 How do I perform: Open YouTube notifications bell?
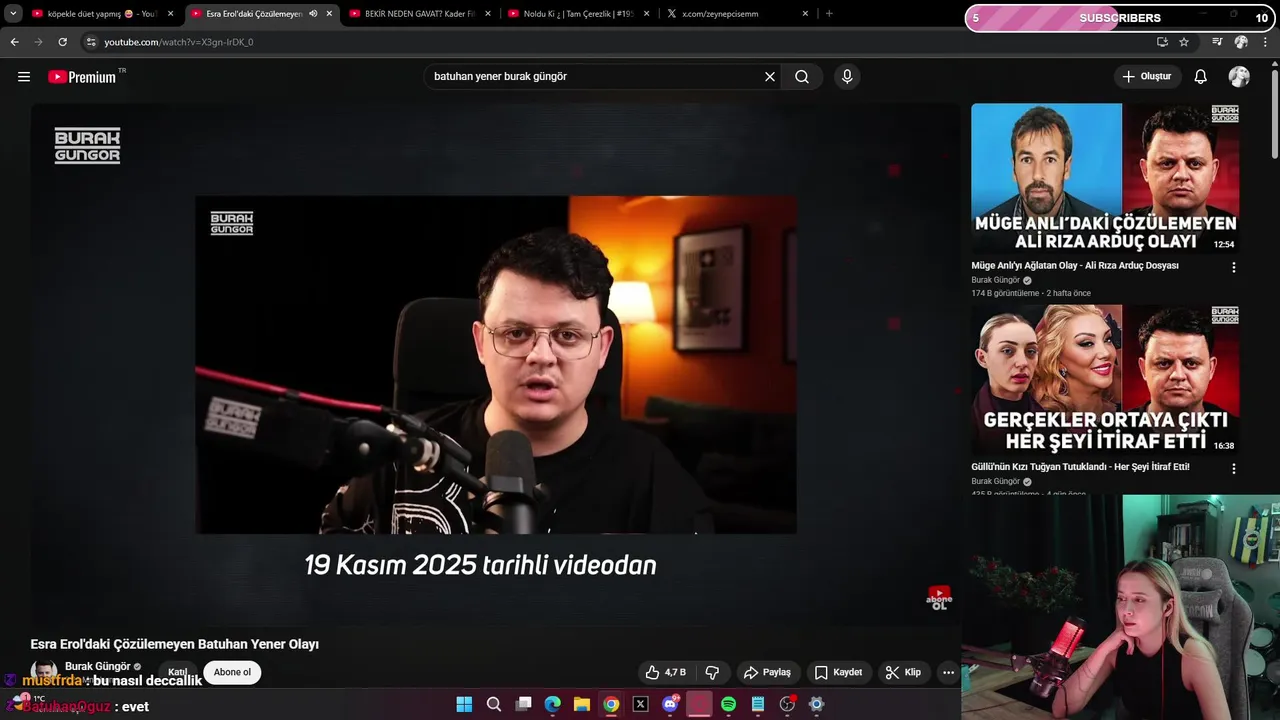[1201, 77]
